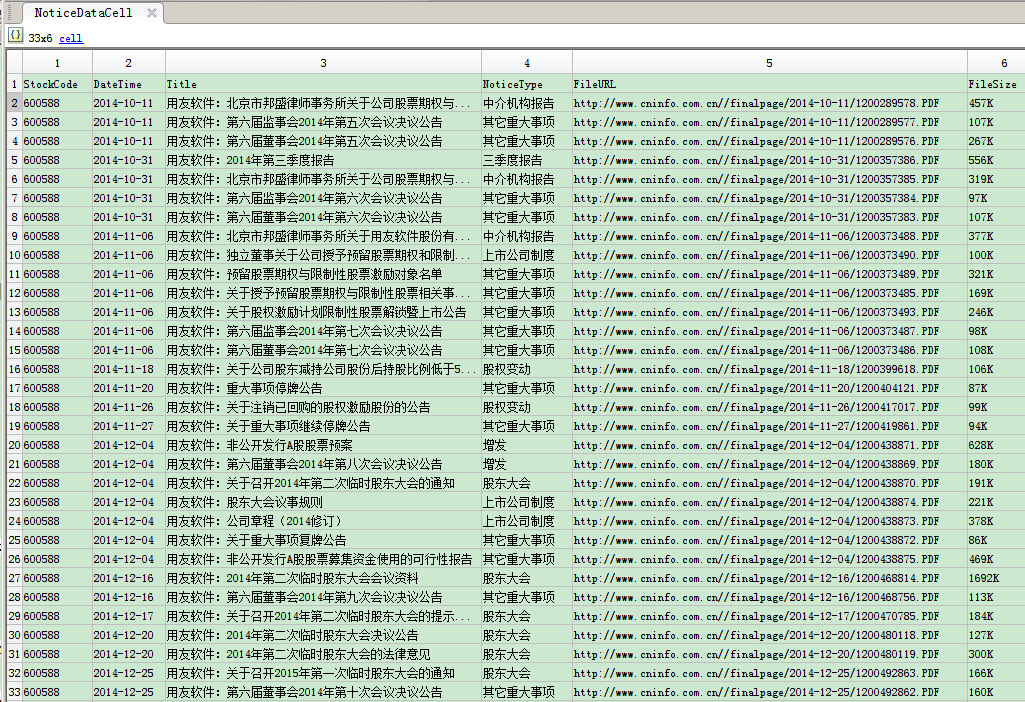Screen dimensions: 1025x702
Task: Click URL cell ending 1200357386.PDF
Action: 769,160
